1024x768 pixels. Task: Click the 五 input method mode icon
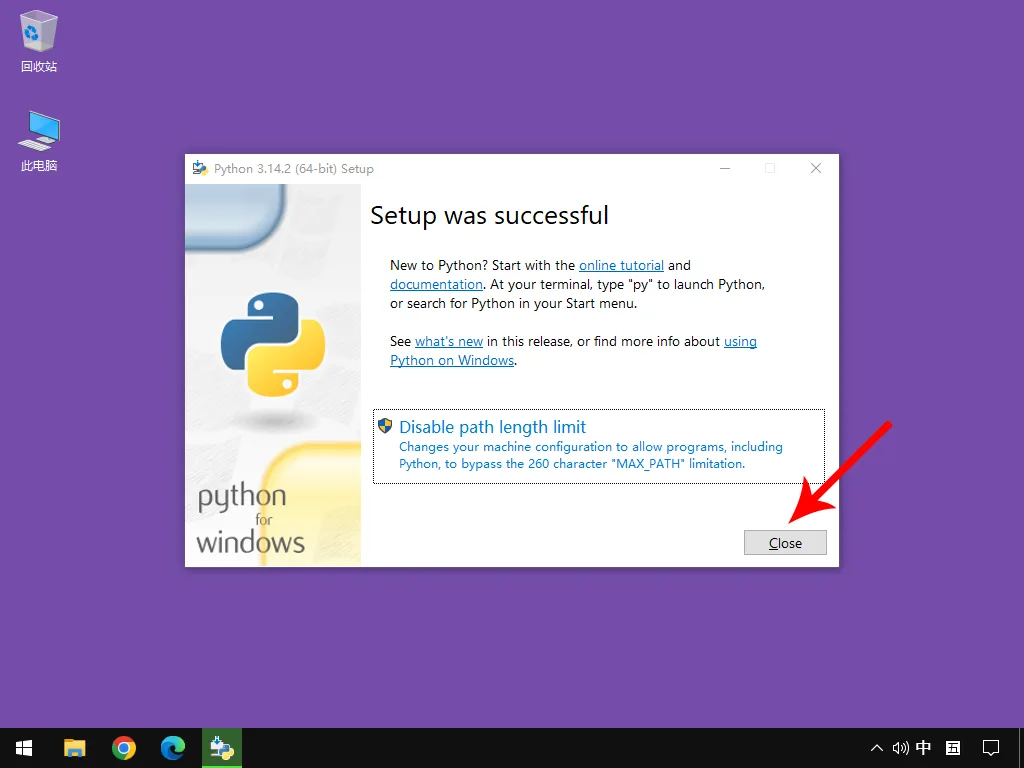click(953, 748)
